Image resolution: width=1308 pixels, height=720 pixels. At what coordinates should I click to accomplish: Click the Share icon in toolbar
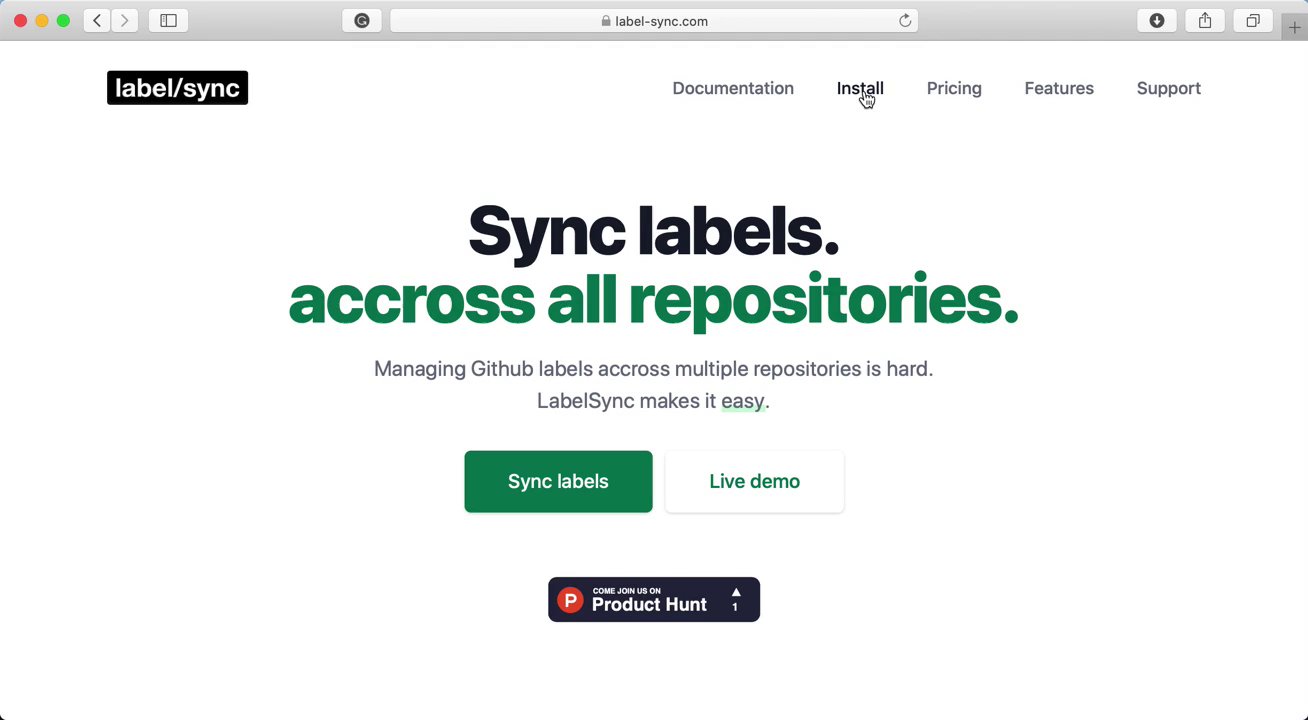pyautogui.click(x=1205, y=20)
